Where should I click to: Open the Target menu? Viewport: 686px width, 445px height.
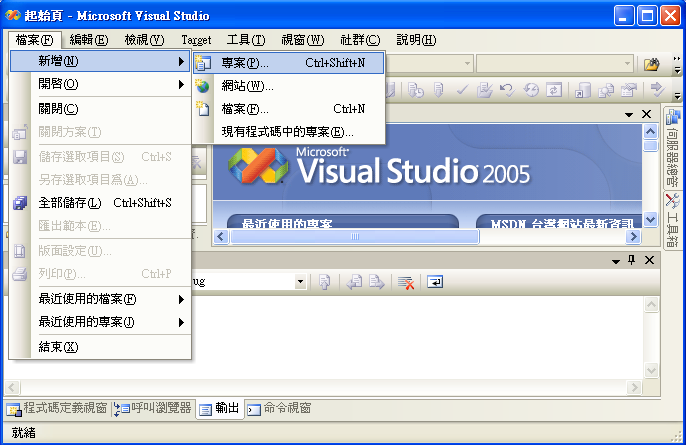pos(196,40)
